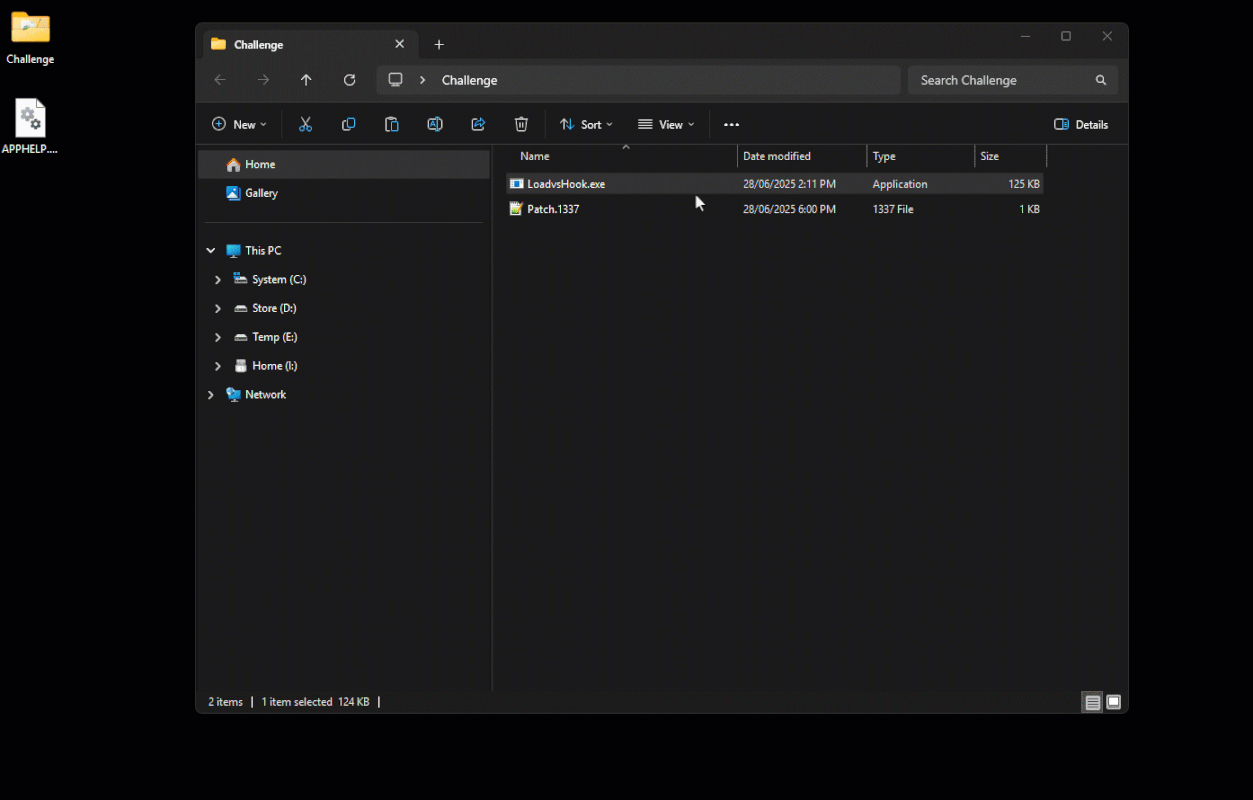Viewport: 1253px width, 800px height.
Task: Select the Patch.1337 file icon
Action: [x=516, y=209]
